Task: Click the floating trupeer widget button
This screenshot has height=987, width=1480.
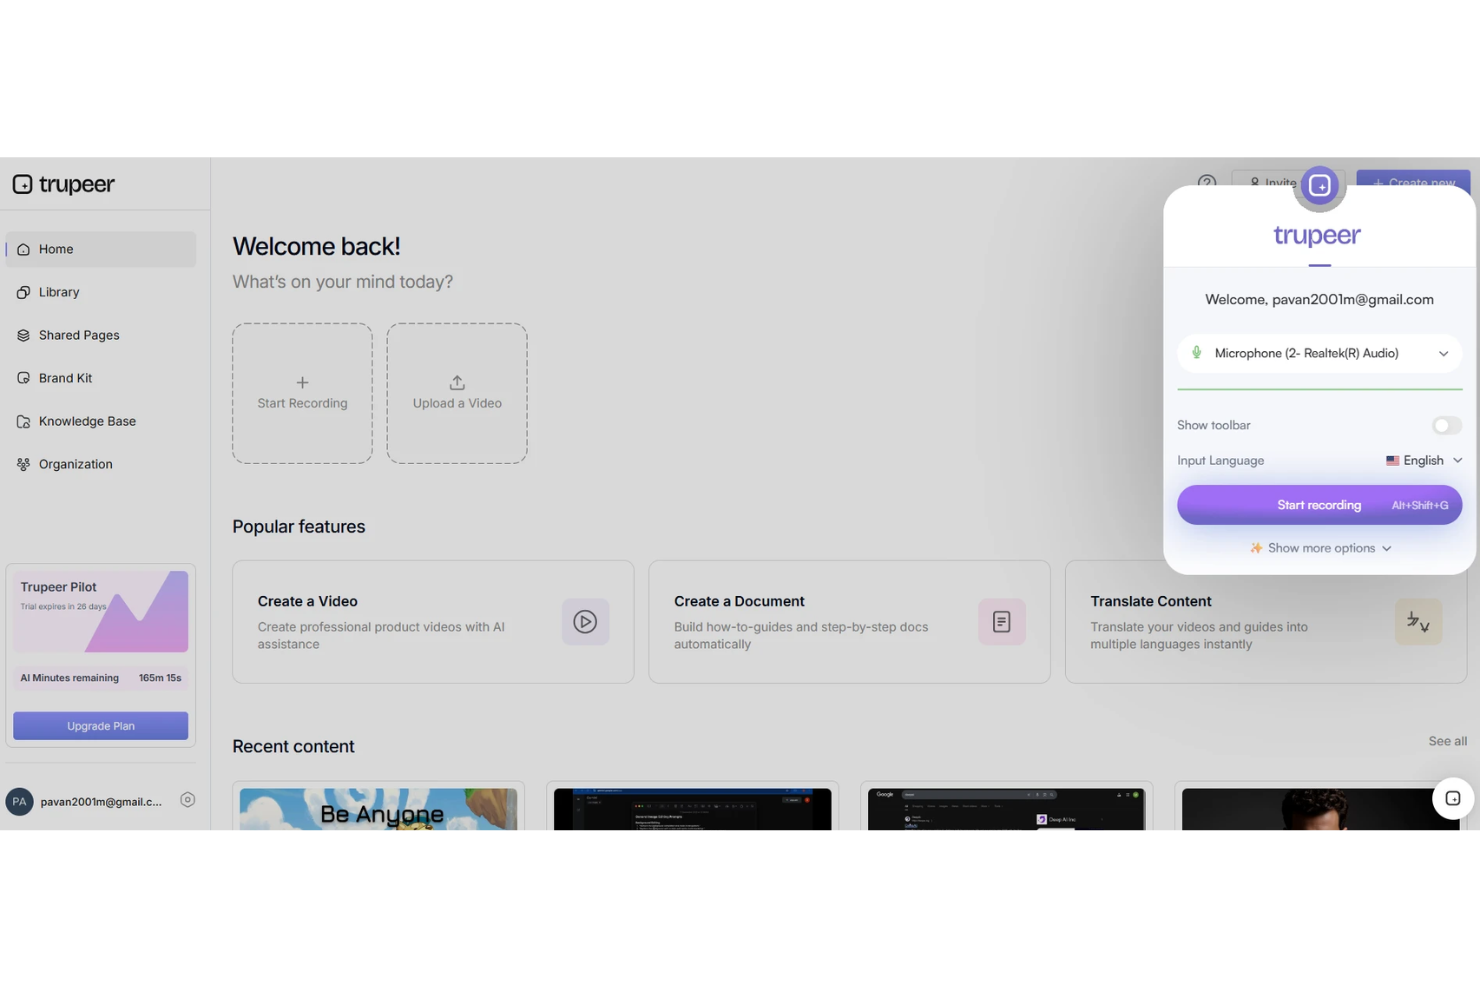Action: coord(1453,798)
